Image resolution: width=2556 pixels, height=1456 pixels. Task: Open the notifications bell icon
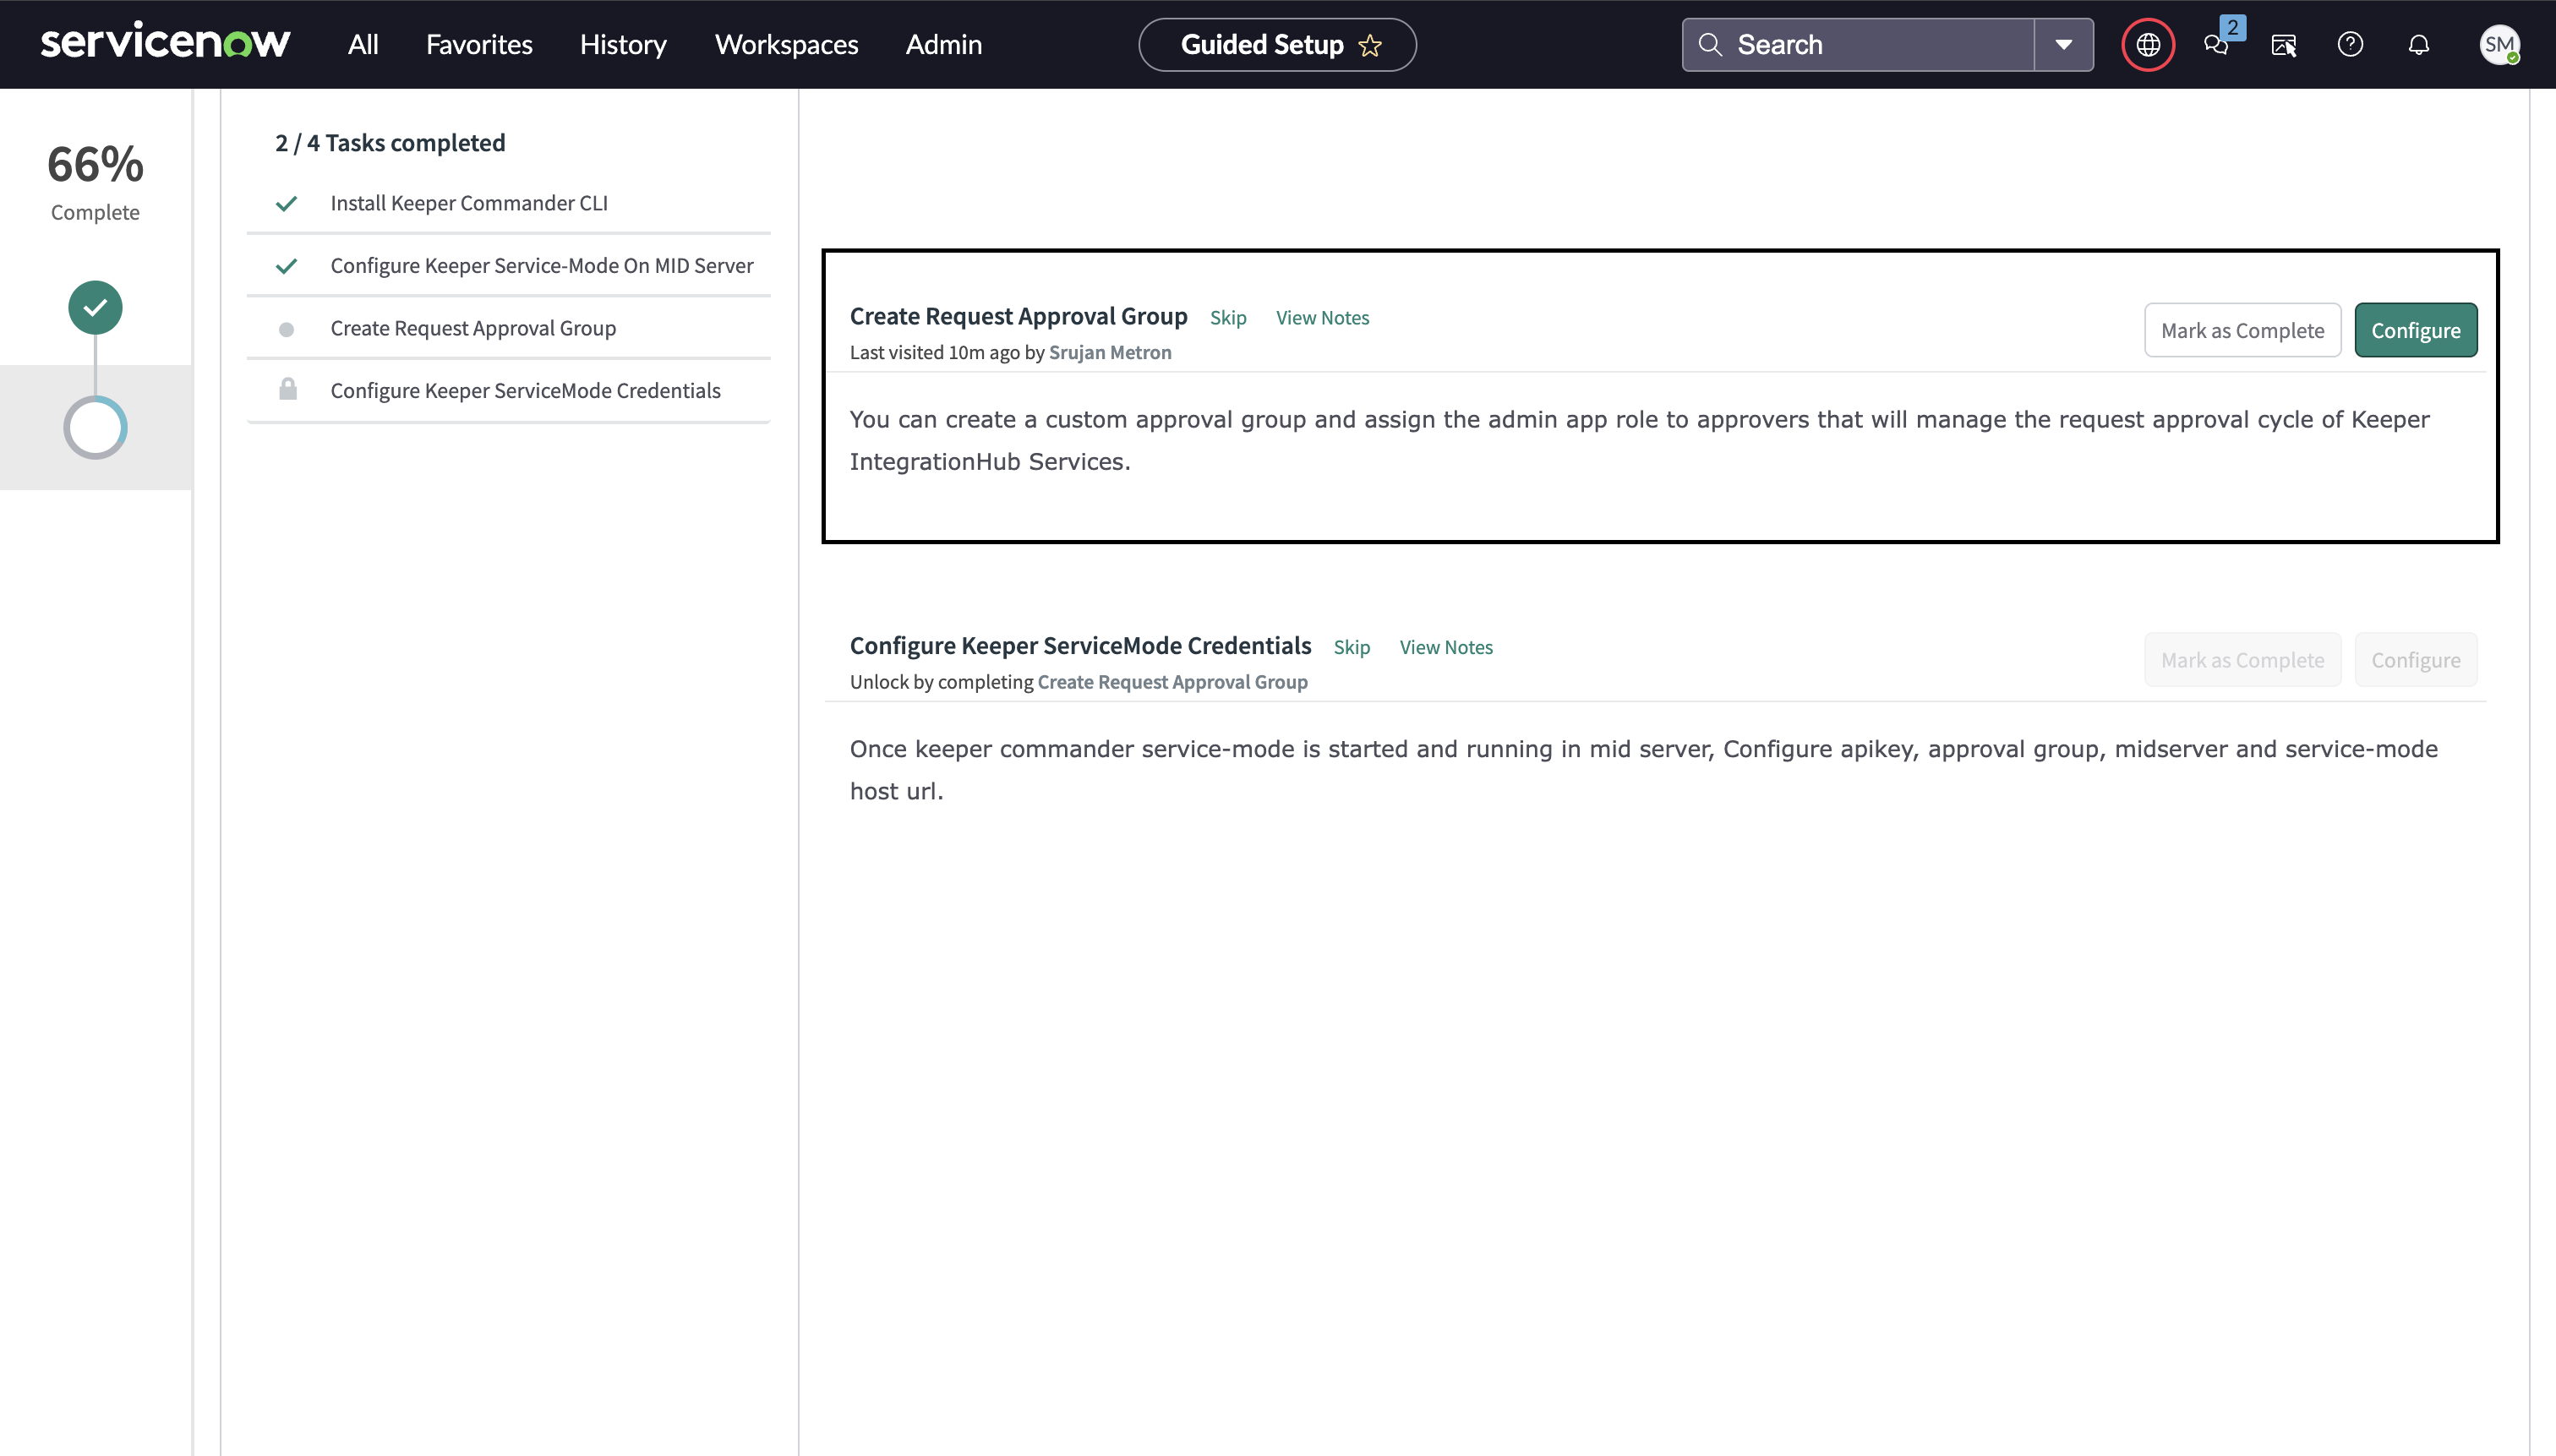coord(2418,45)
